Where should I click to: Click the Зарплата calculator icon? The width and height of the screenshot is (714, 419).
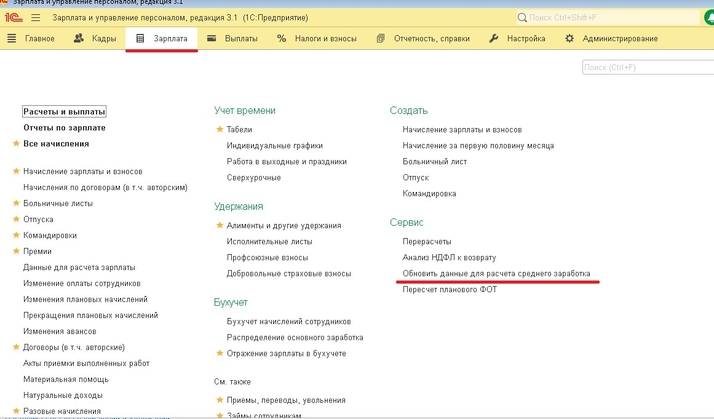click(140, 39)
